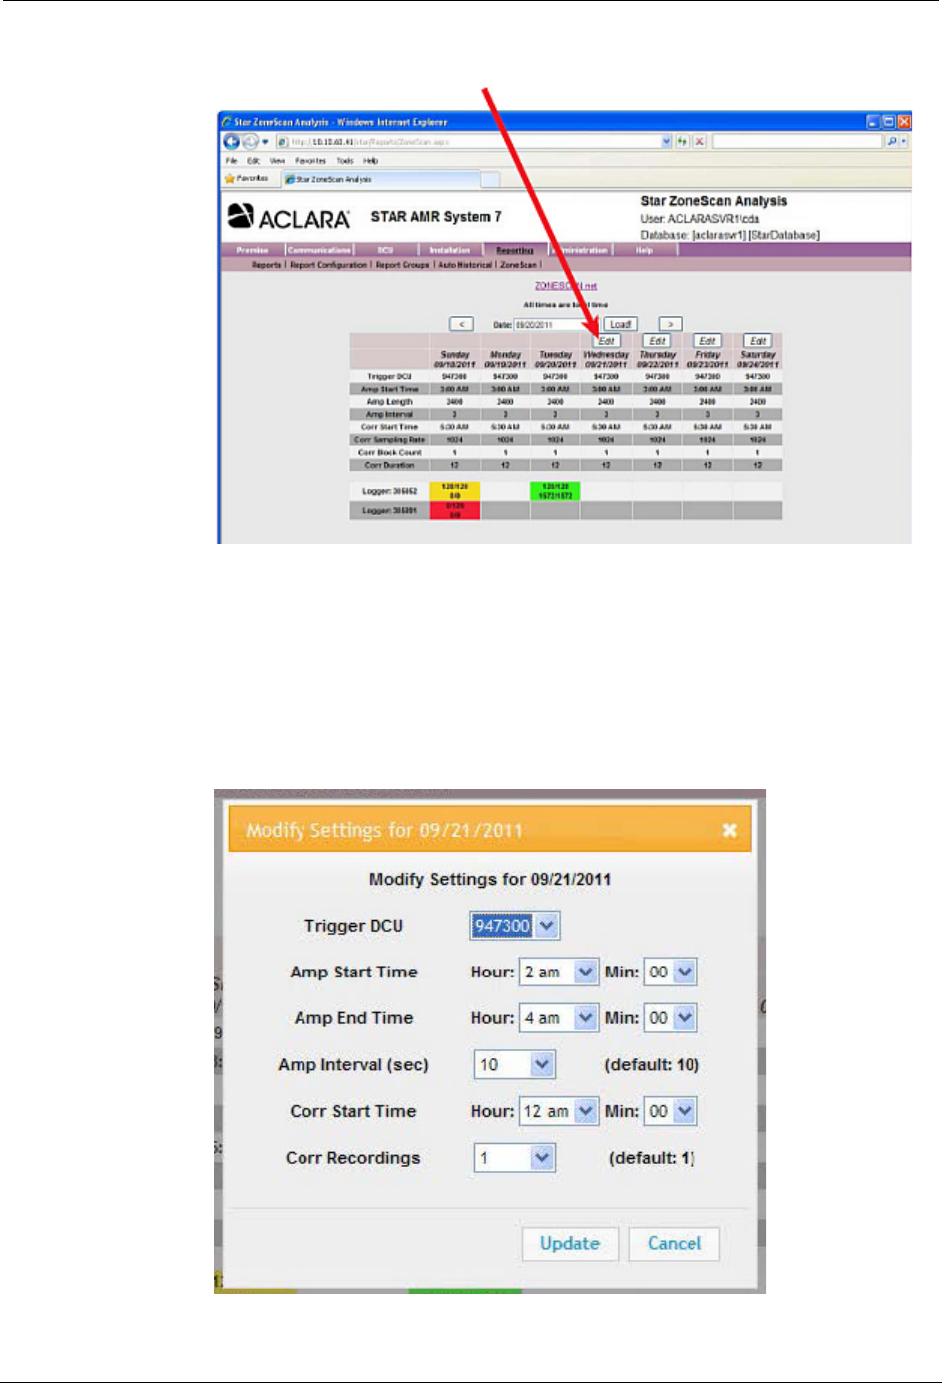Switch to the Installation tab
This screenshot has height=1383, width=942.
[x=450, y=250]
